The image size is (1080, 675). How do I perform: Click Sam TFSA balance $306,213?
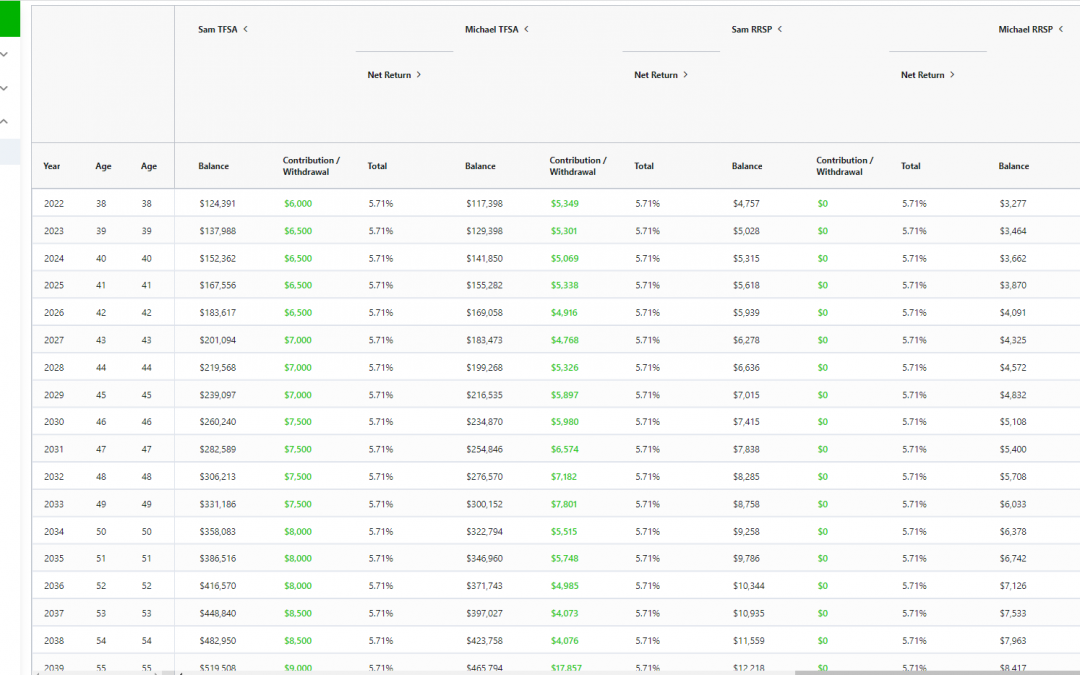coord(218,477)
